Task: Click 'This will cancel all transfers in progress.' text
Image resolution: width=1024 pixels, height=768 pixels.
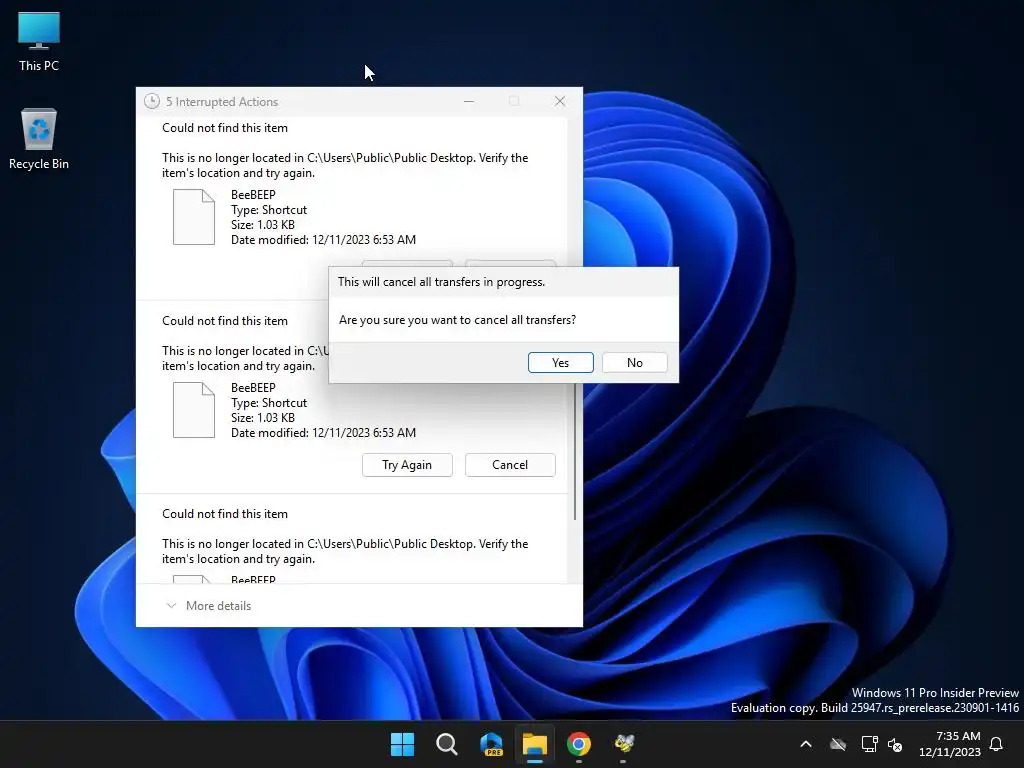Action: pyautogui.click(x=441, y=282)
